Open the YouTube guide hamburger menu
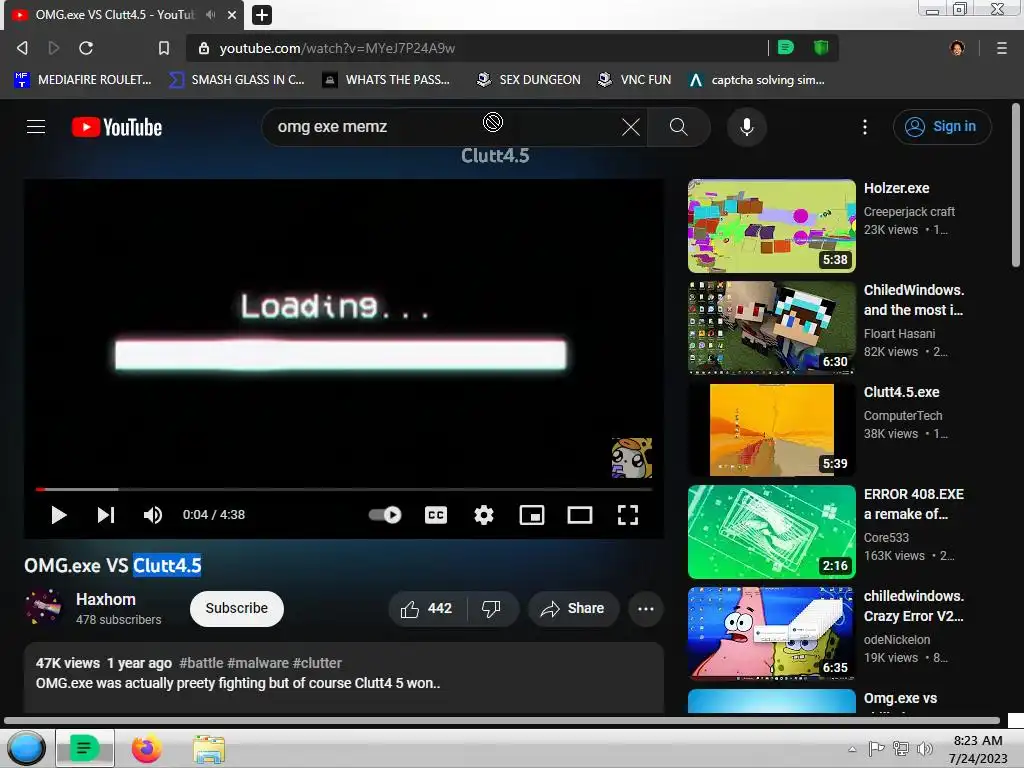The height and width of the screenshot is (768, 1024). point(36,127)
